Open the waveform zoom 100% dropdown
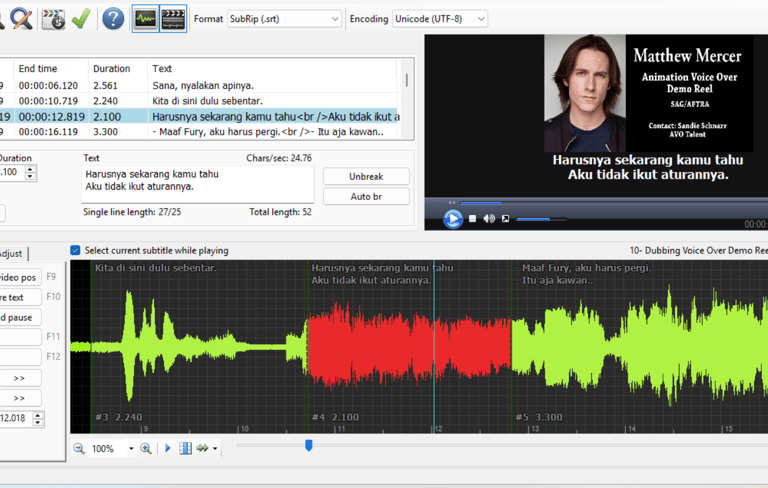Screen dimensions: 768x488 coord(131,448)
